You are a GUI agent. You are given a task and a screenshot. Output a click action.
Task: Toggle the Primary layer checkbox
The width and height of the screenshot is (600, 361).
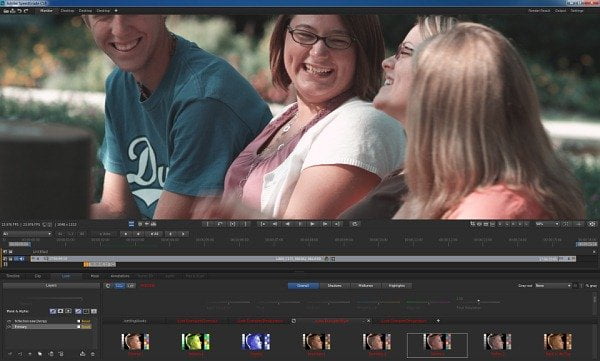click(79, 327)
